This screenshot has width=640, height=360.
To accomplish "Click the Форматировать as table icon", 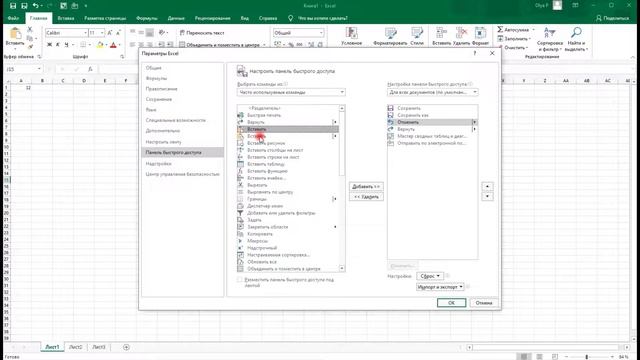I will (390, 33).
